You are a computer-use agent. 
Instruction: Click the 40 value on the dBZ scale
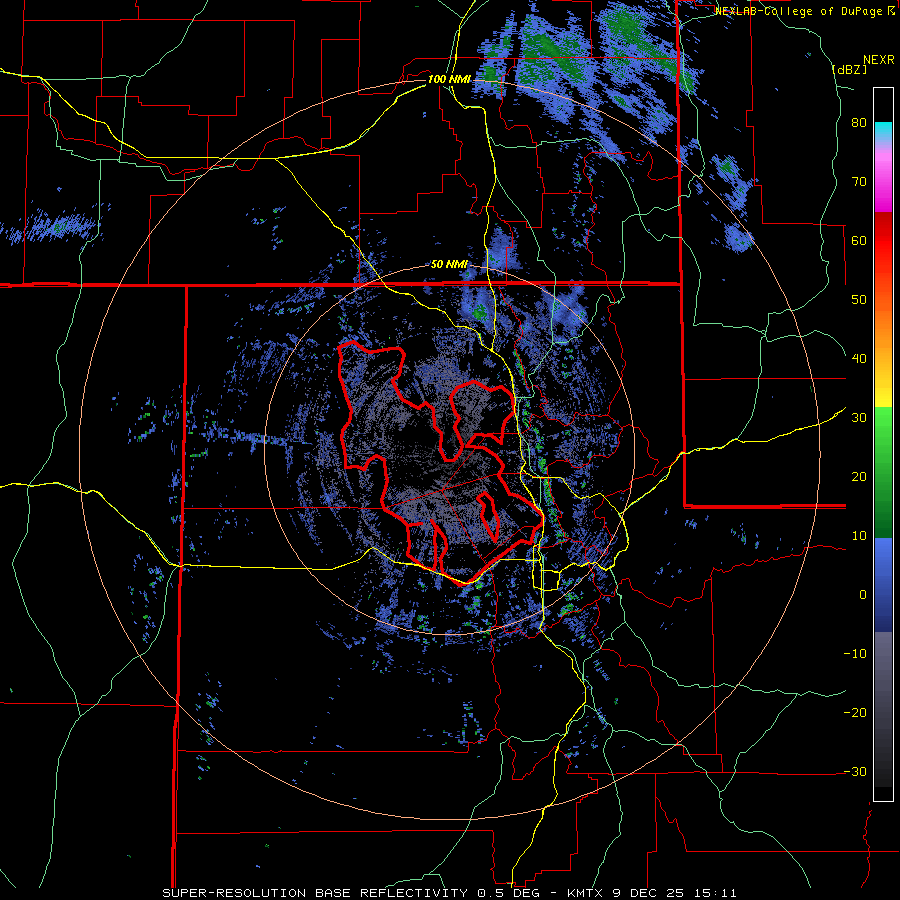point(859,359)
